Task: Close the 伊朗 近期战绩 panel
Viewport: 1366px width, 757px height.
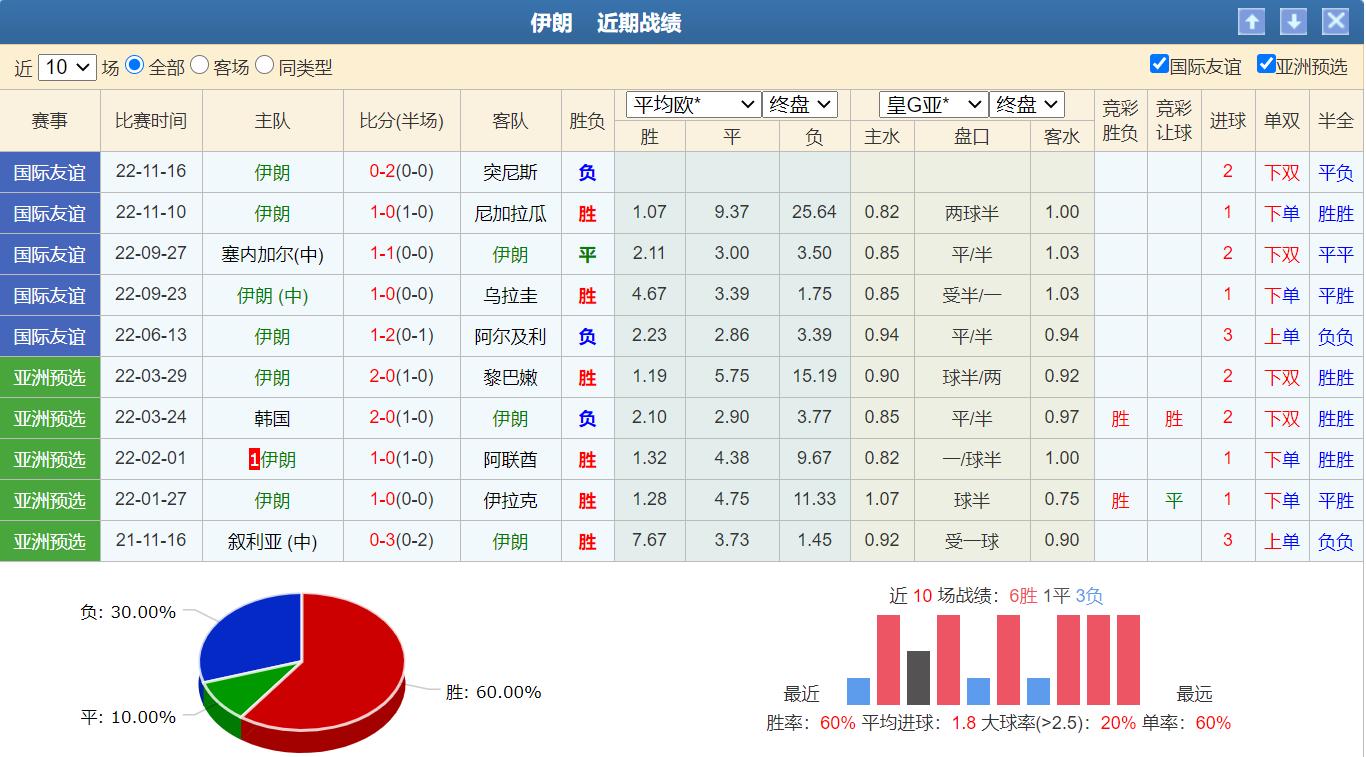Action: [x=1336, y=22]
